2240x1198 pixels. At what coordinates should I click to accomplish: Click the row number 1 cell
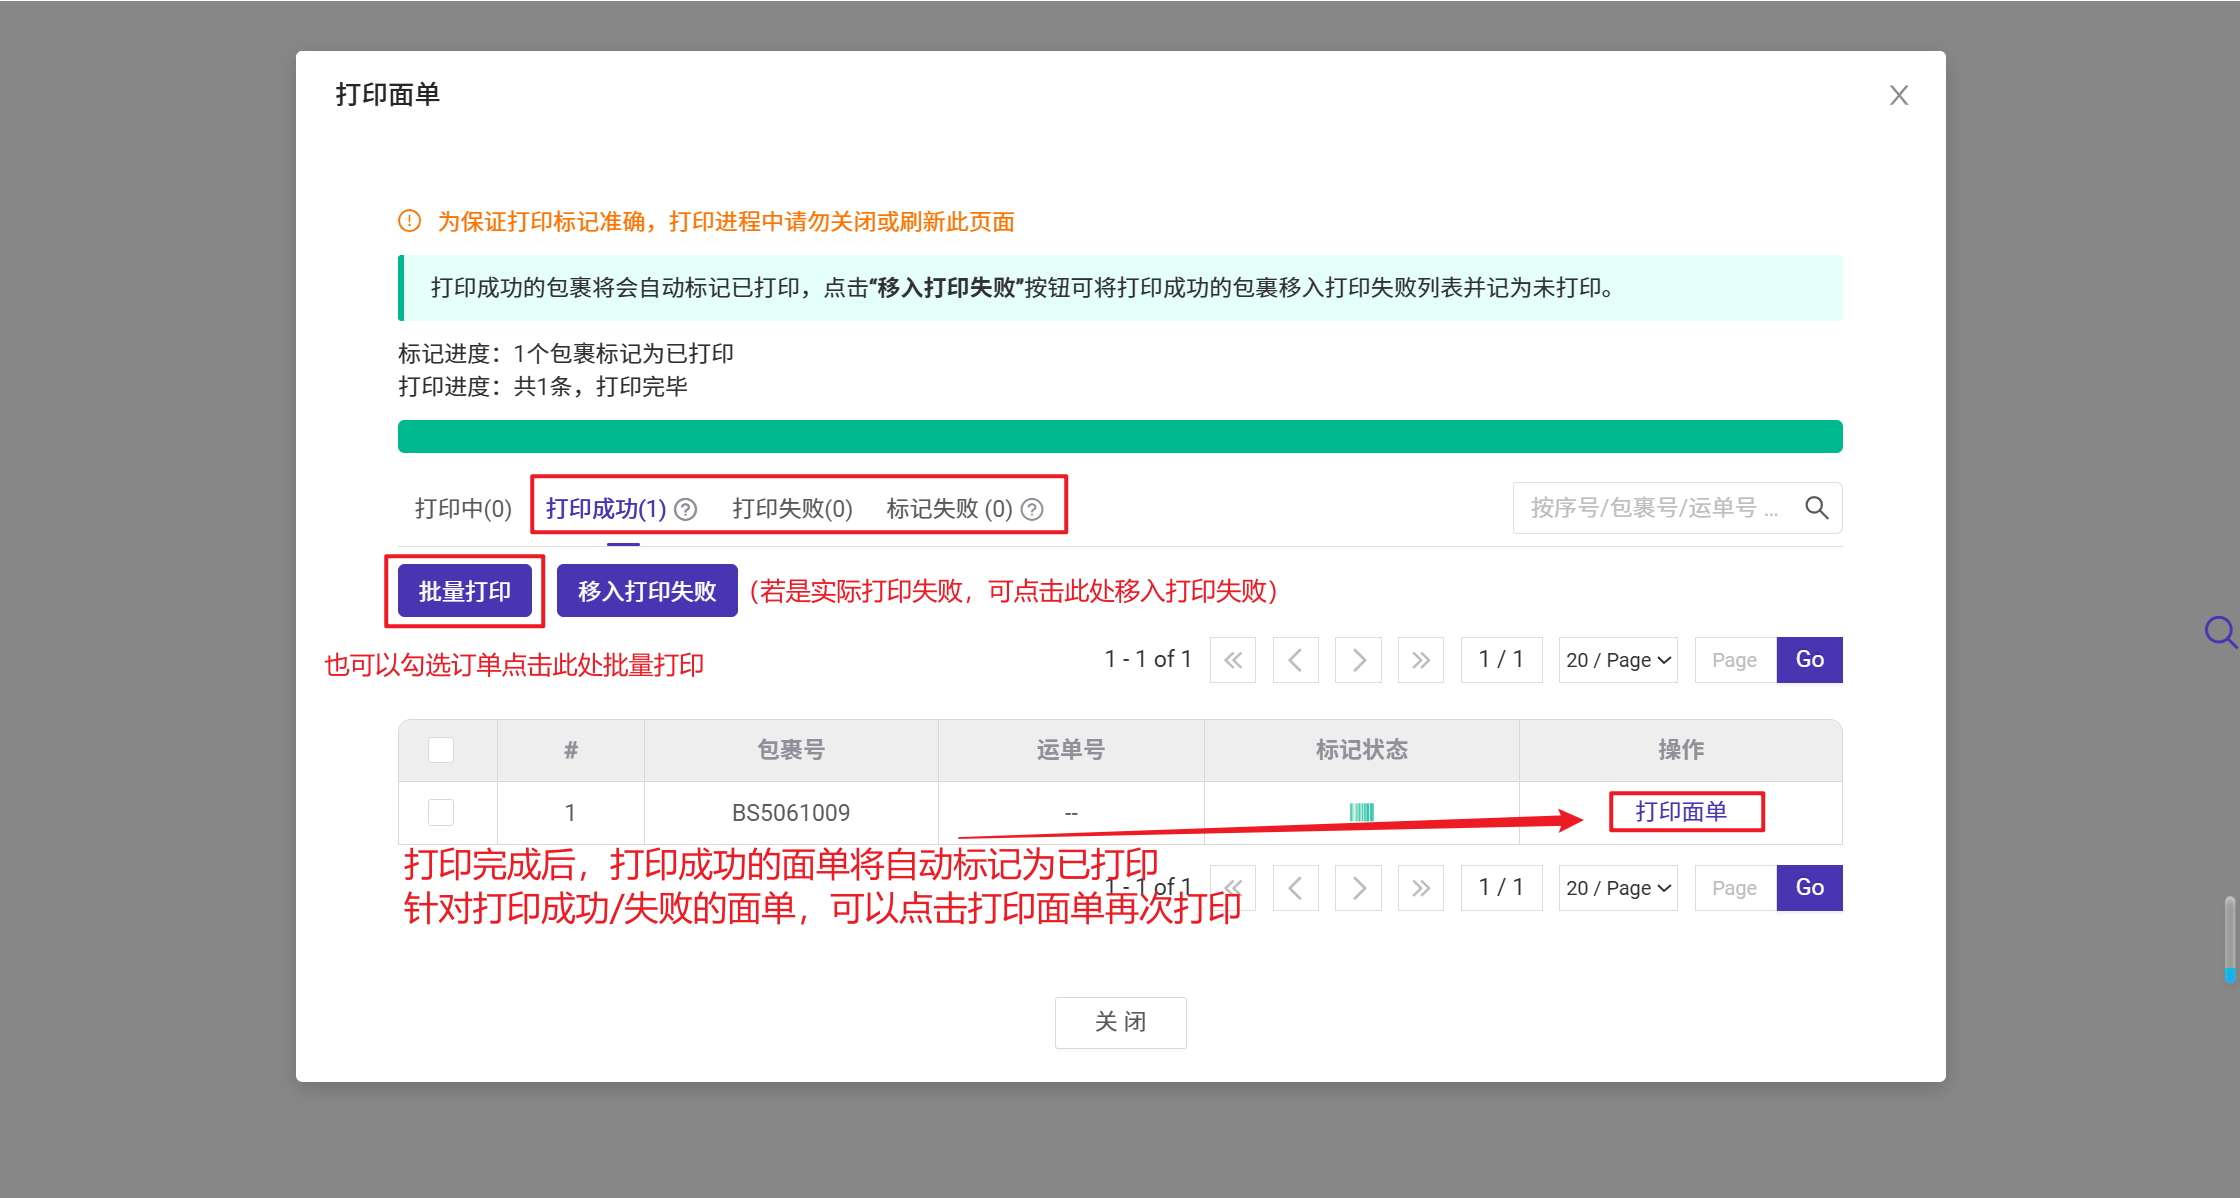[x=571, y=813]
